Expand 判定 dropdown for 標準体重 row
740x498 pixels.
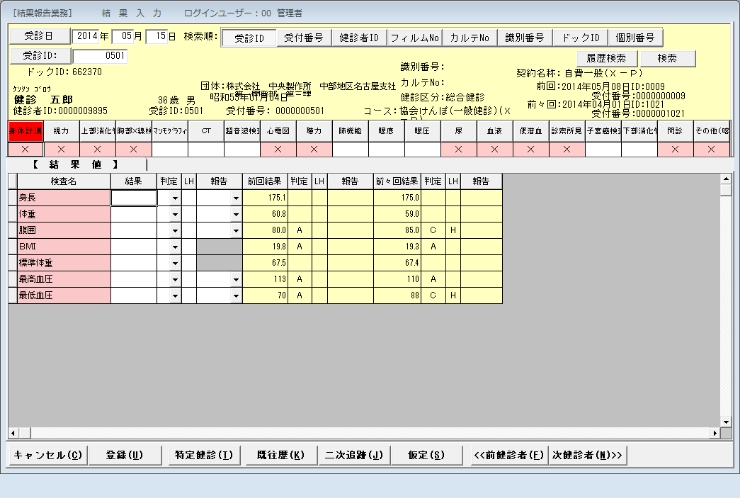pos(175,263)
